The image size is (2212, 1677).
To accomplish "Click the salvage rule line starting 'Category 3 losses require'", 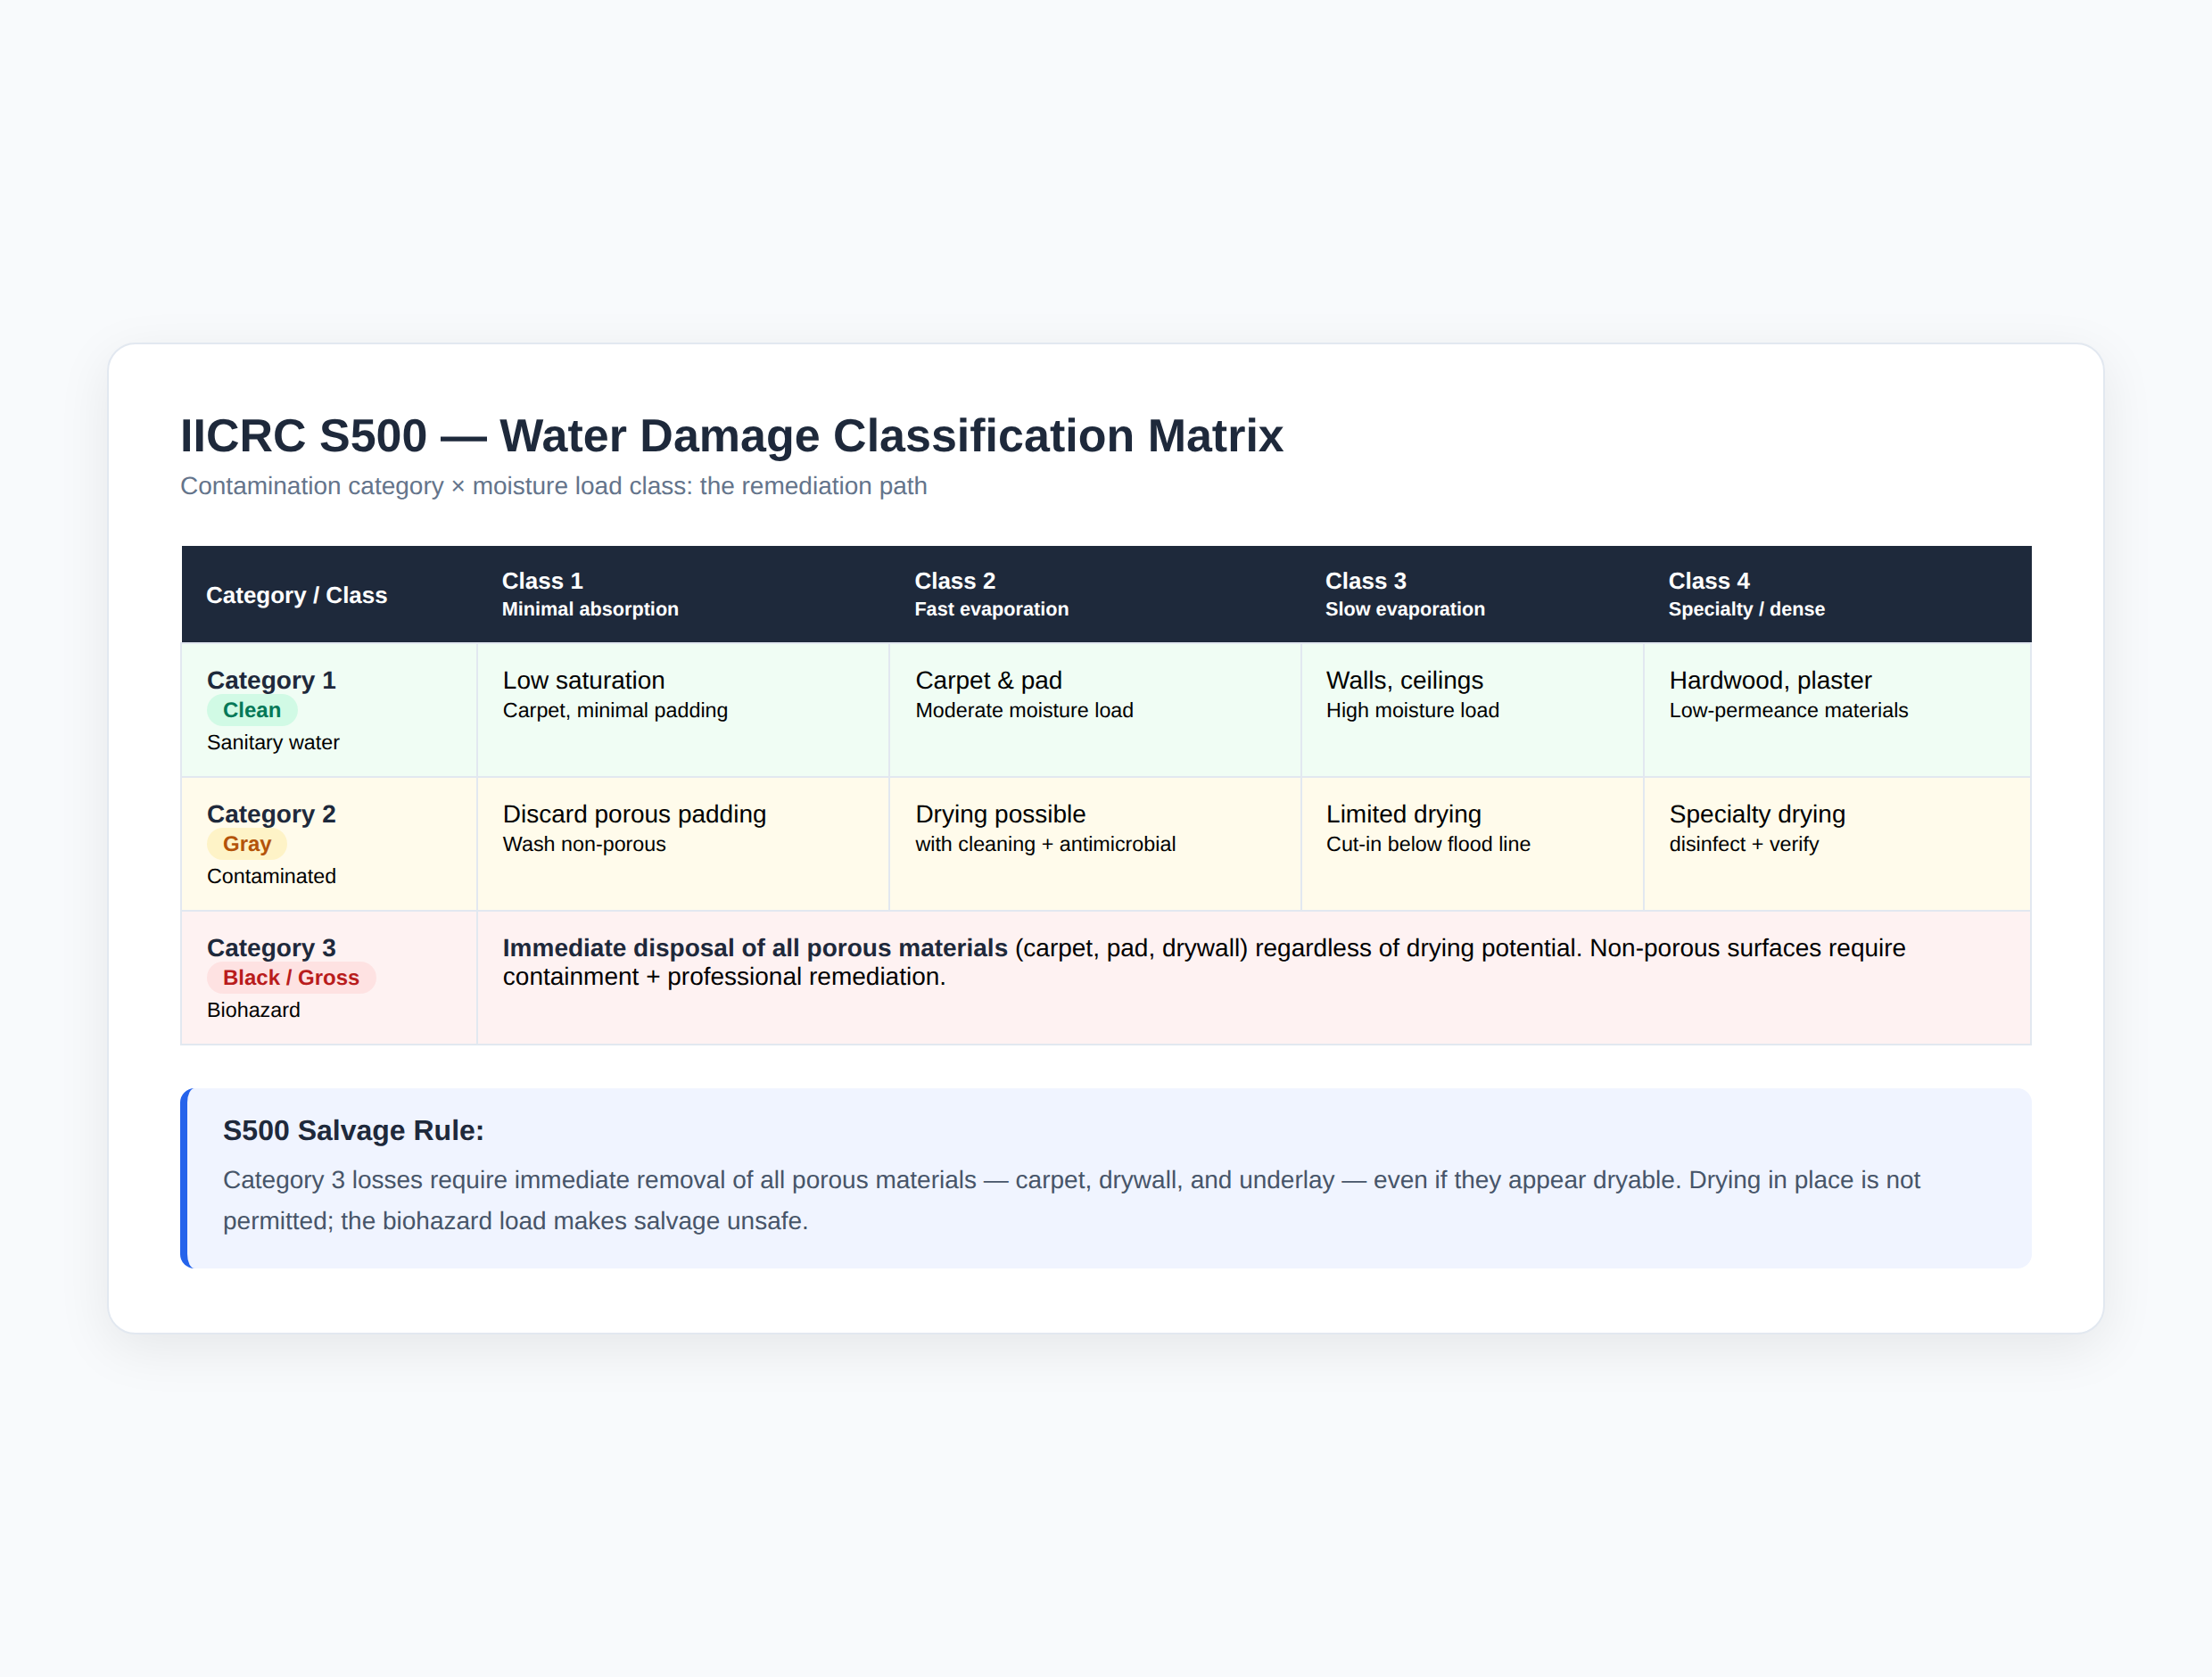I will 1071,1180.
